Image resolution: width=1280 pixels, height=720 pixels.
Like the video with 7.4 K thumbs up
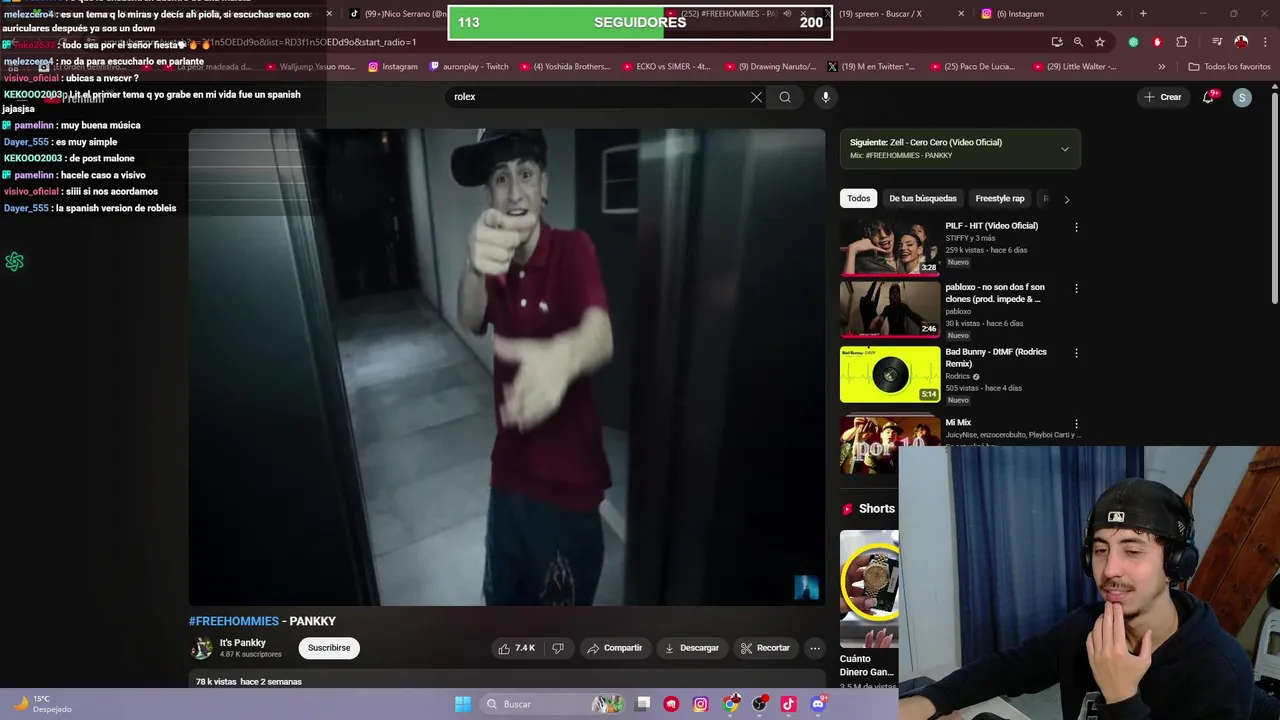[x=516, y=648]
